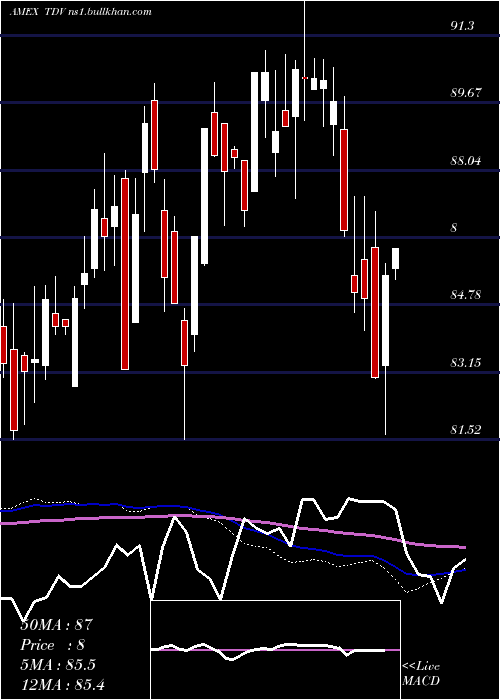This screenshot has width=500, height=700.
Task: Click the 88.04 price axis label
Action: tap(466, 160)
